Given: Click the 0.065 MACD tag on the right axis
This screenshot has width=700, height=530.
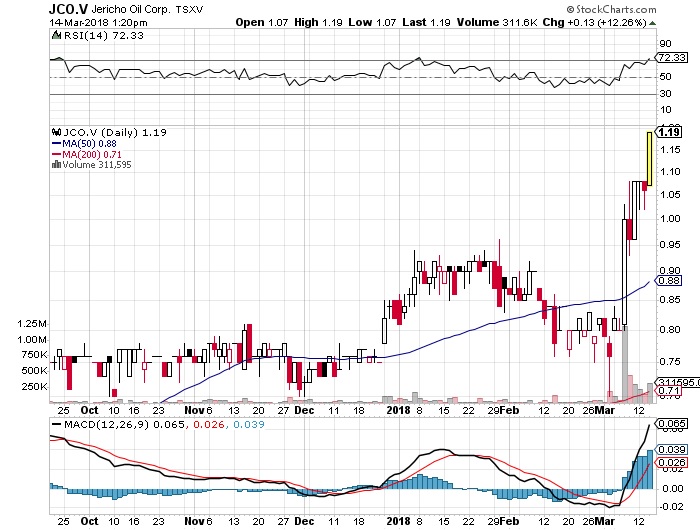Looking at the screenshot, I should point(671,423).
